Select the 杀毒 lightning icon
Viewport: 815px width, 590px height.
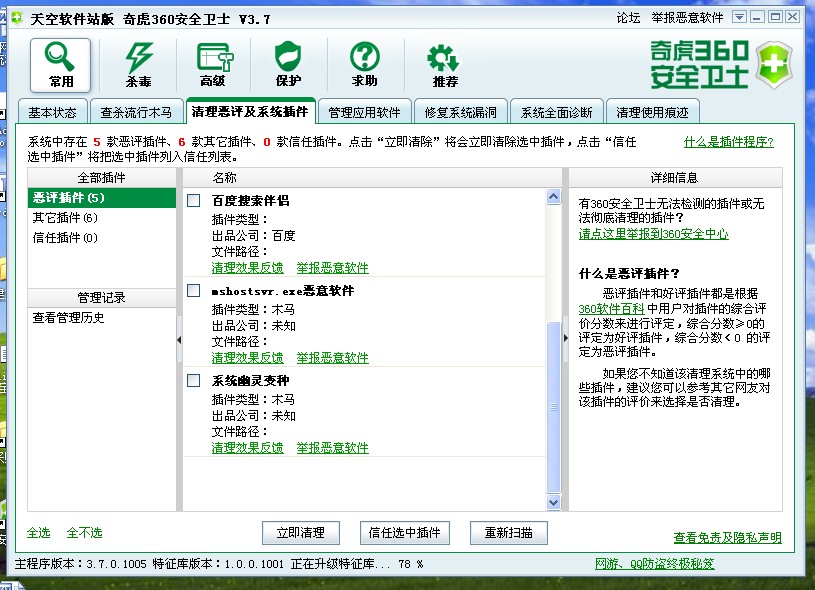[x=138, y=65]
